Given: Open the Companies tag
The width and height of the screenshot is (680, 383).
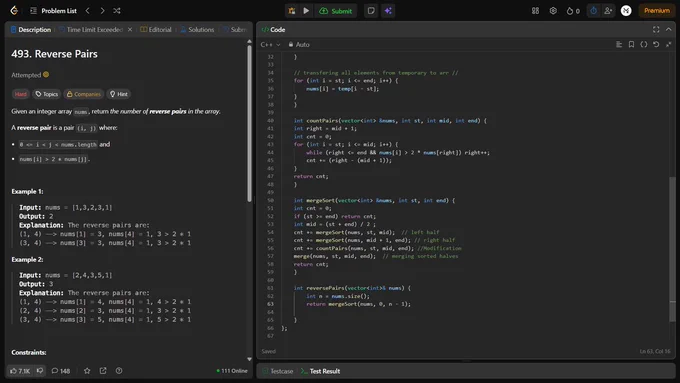Looking at the screenshot, I should (84, 94).
